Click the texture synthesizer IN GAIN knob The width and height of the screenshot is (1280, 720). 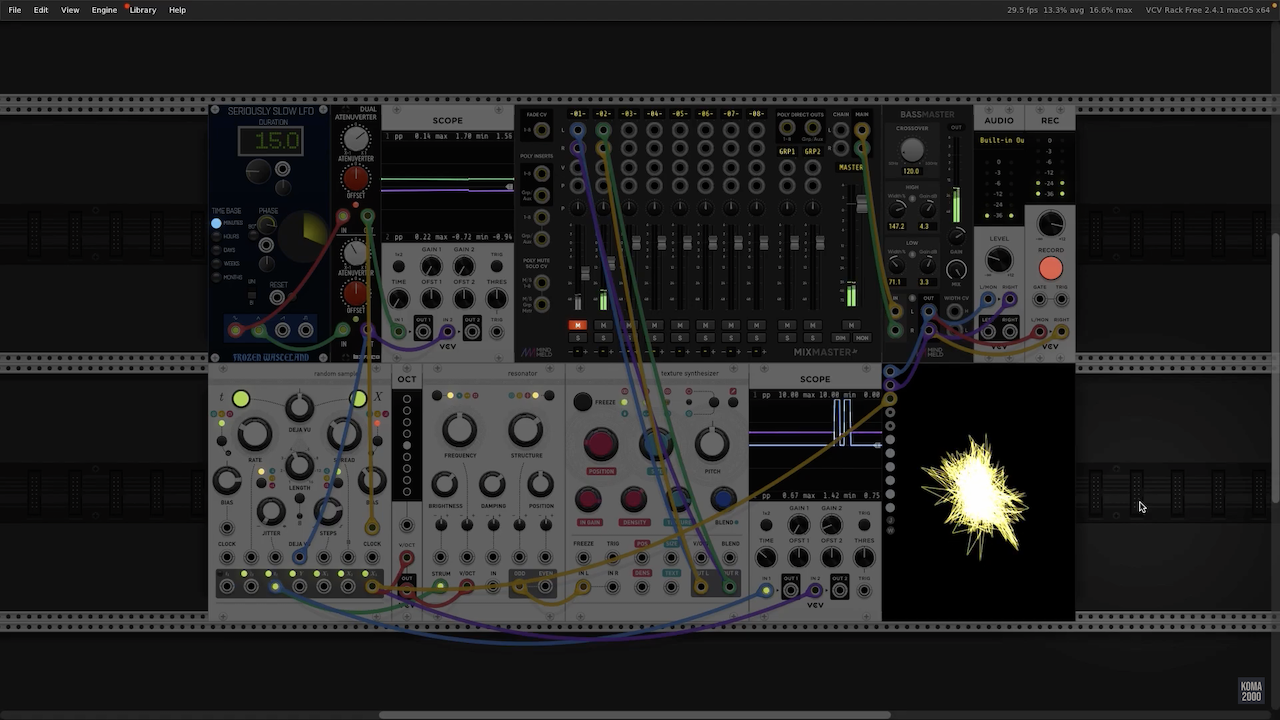click(588, 499)
